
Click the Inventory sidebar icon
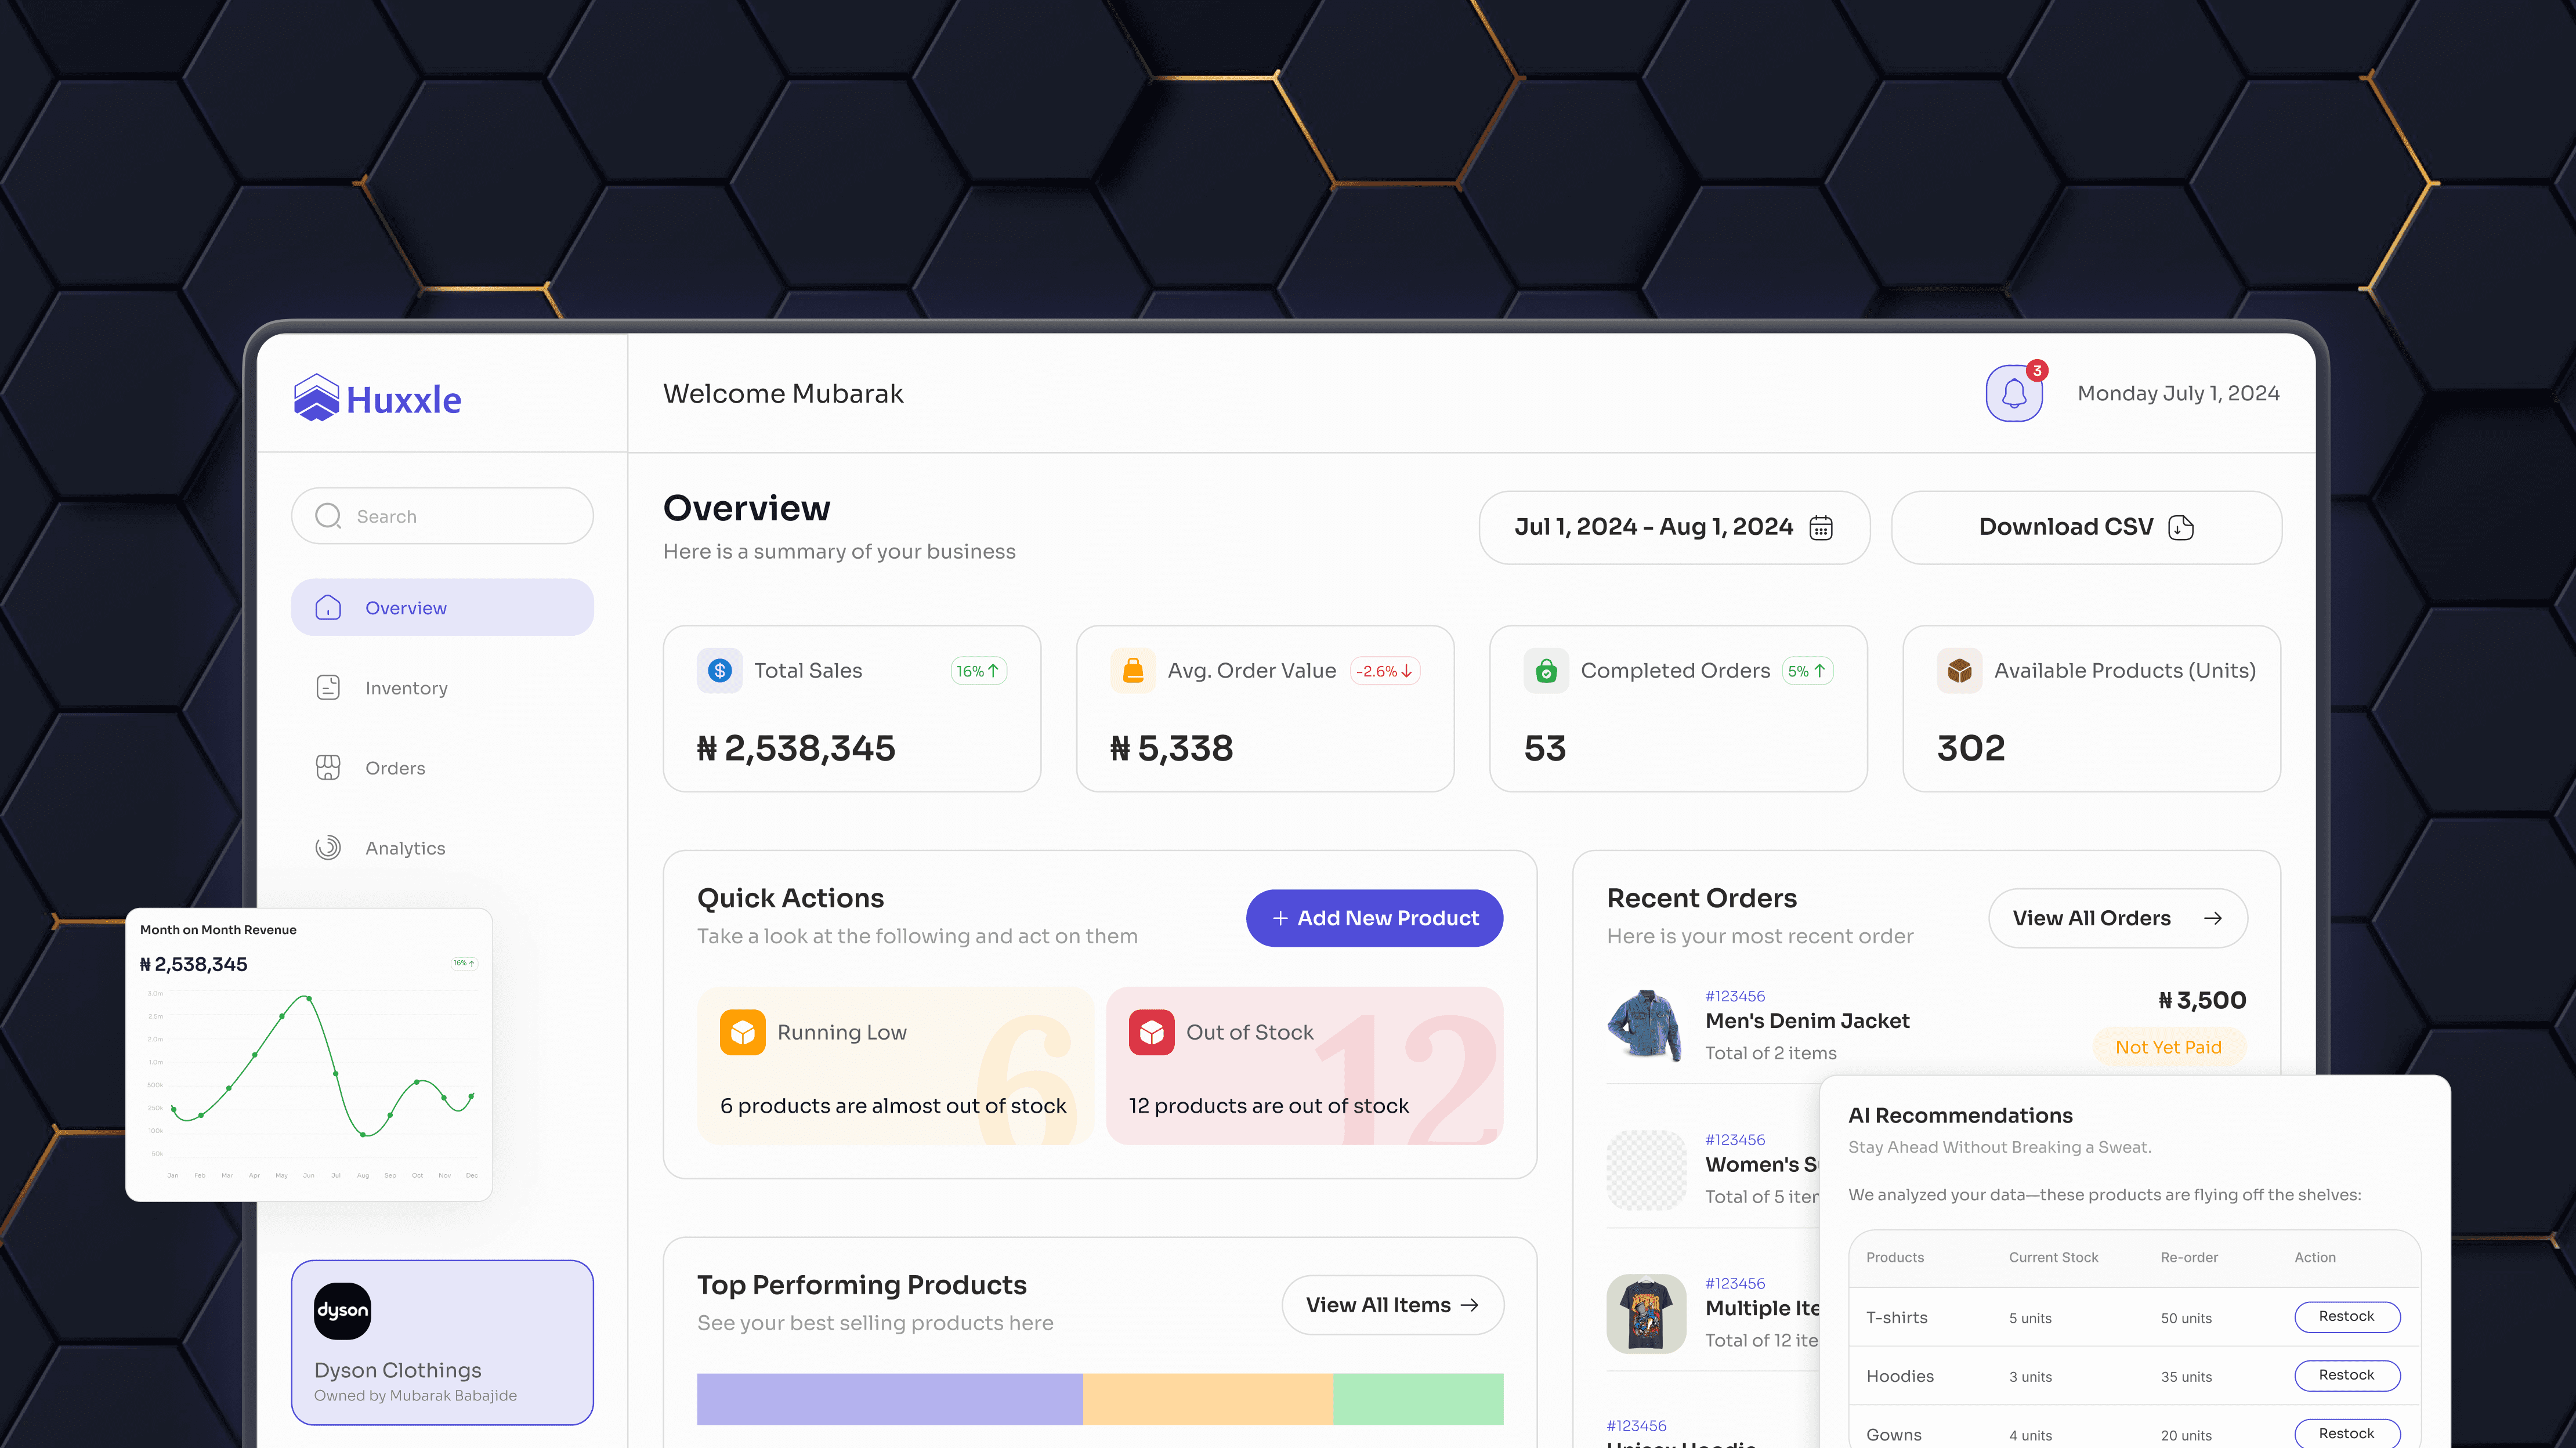click(x=328, y=688)
